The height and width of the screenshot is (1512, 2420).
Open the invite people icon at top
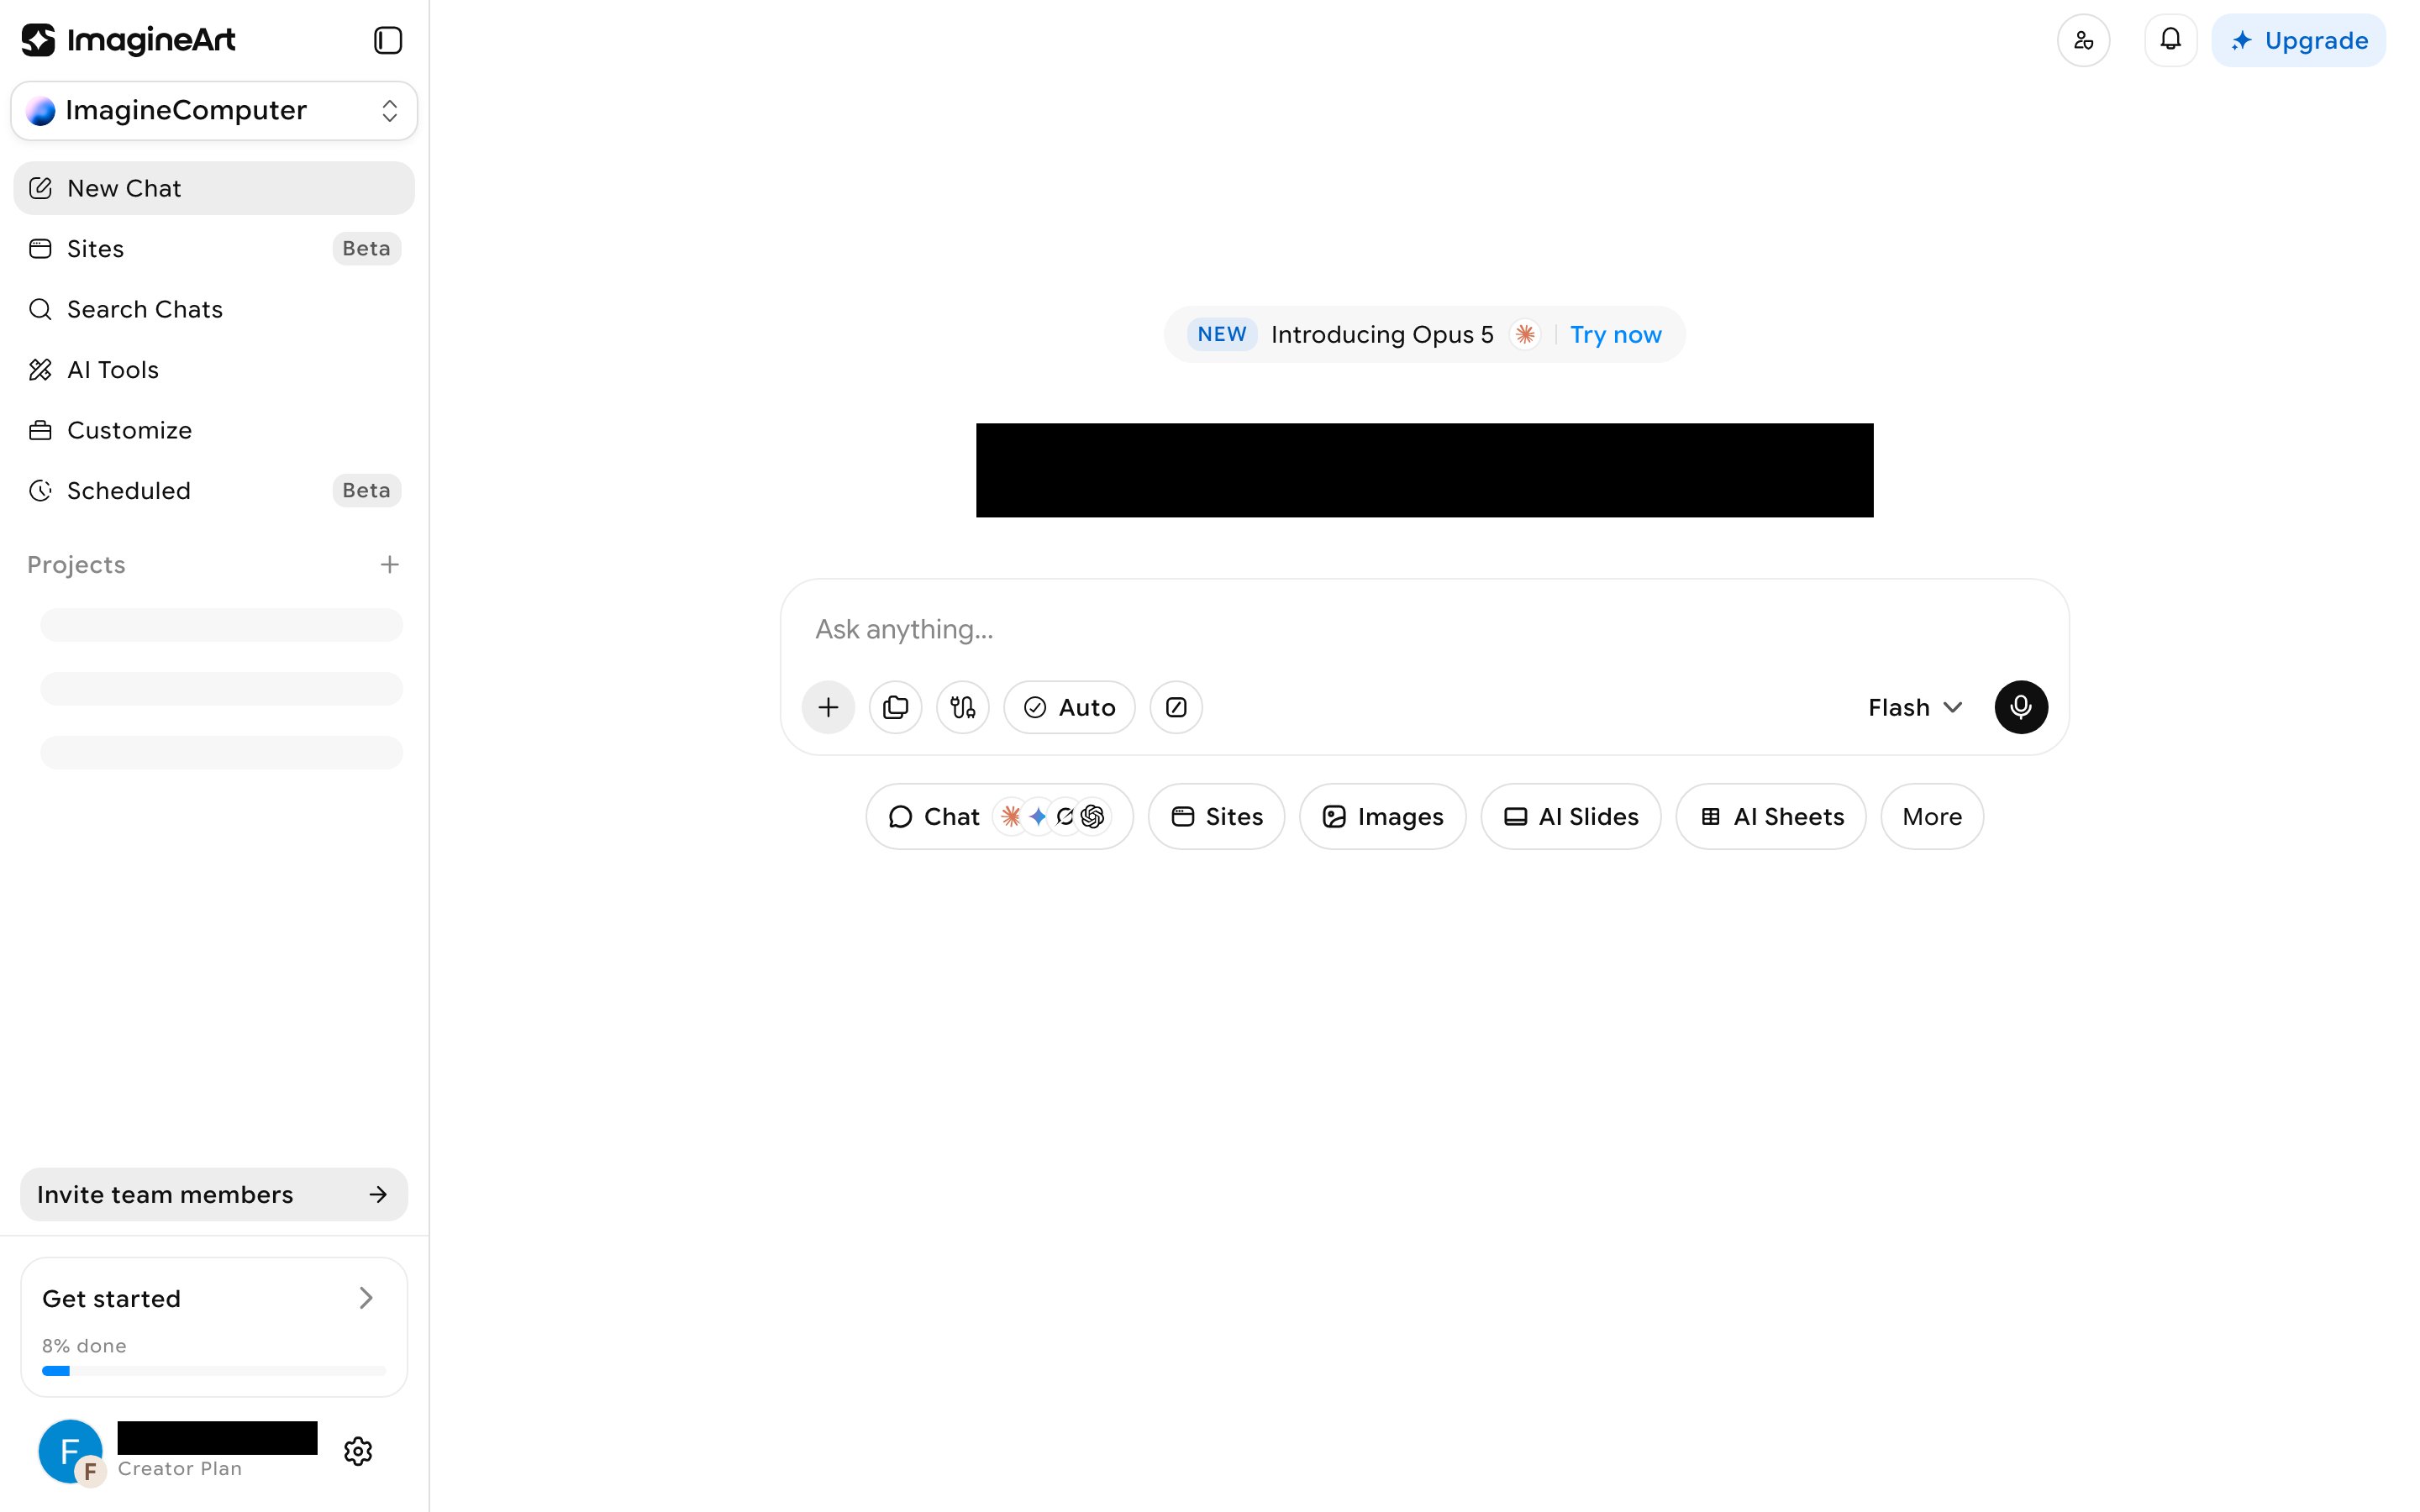point(2084,40)
